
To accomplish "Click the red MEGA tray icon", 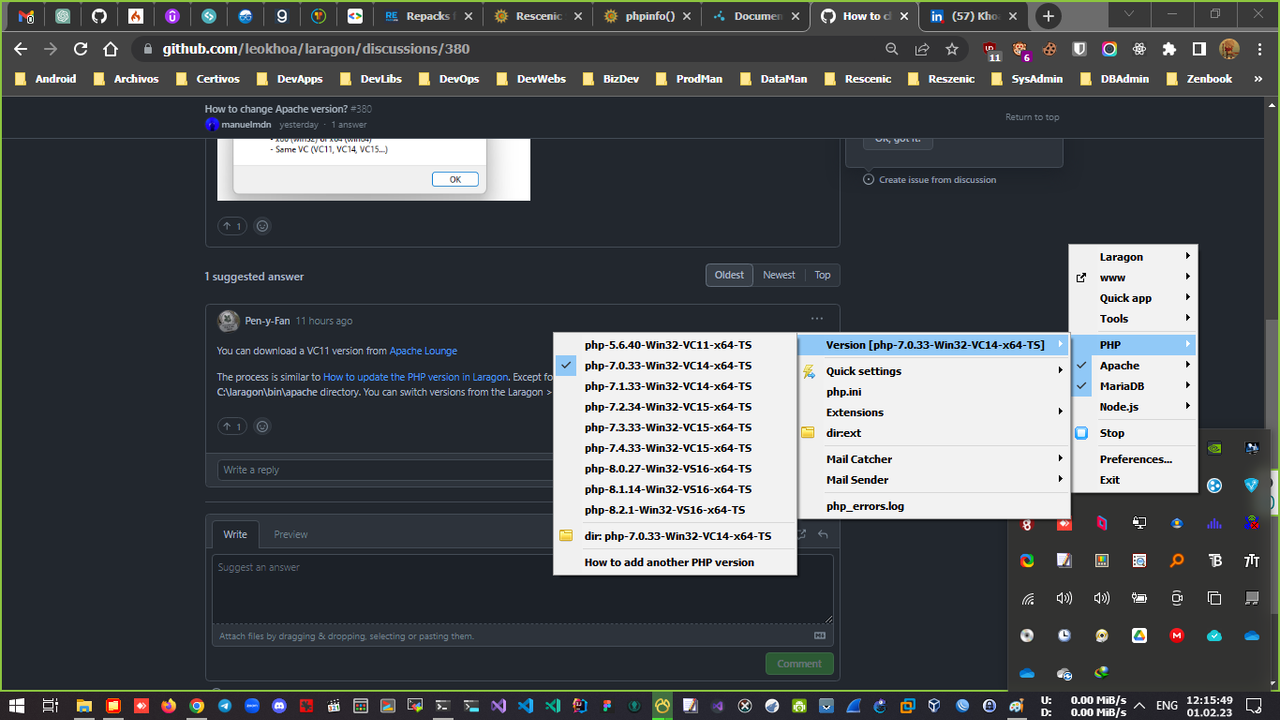I will click(1177, 635).
